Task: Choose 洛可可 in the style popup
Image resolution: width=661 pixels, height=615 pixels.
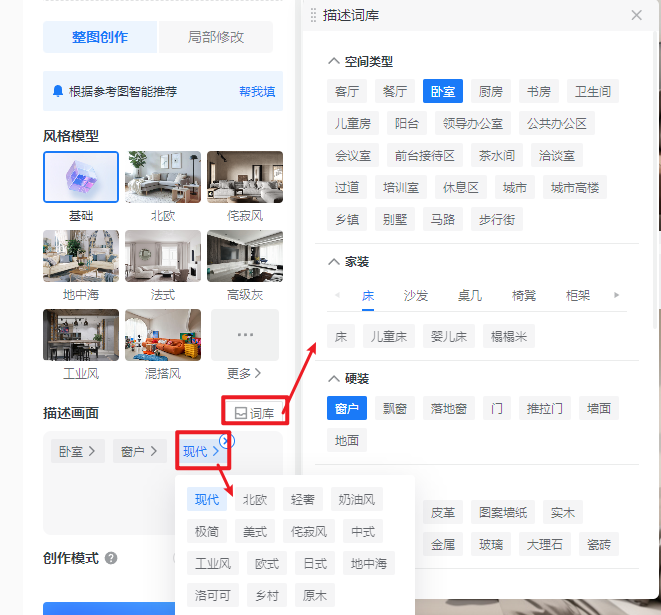Action: point(213,595)
